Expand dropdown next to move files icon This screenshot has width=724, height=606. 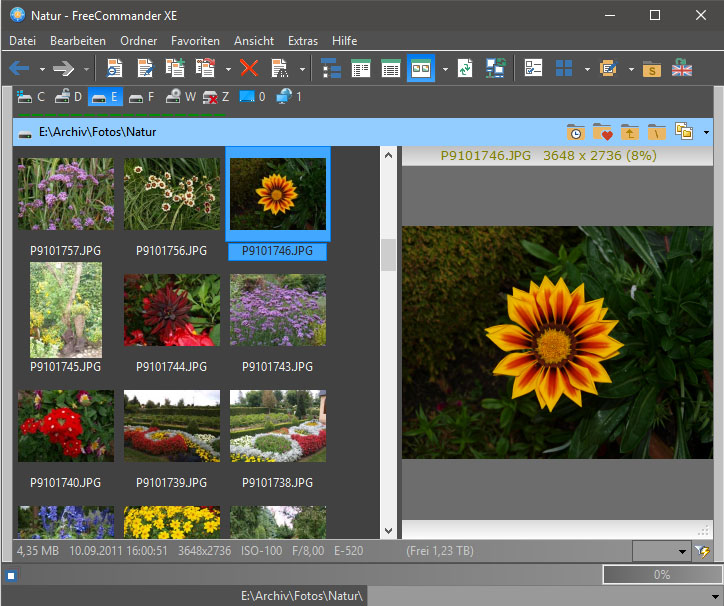tap(228, 69)
